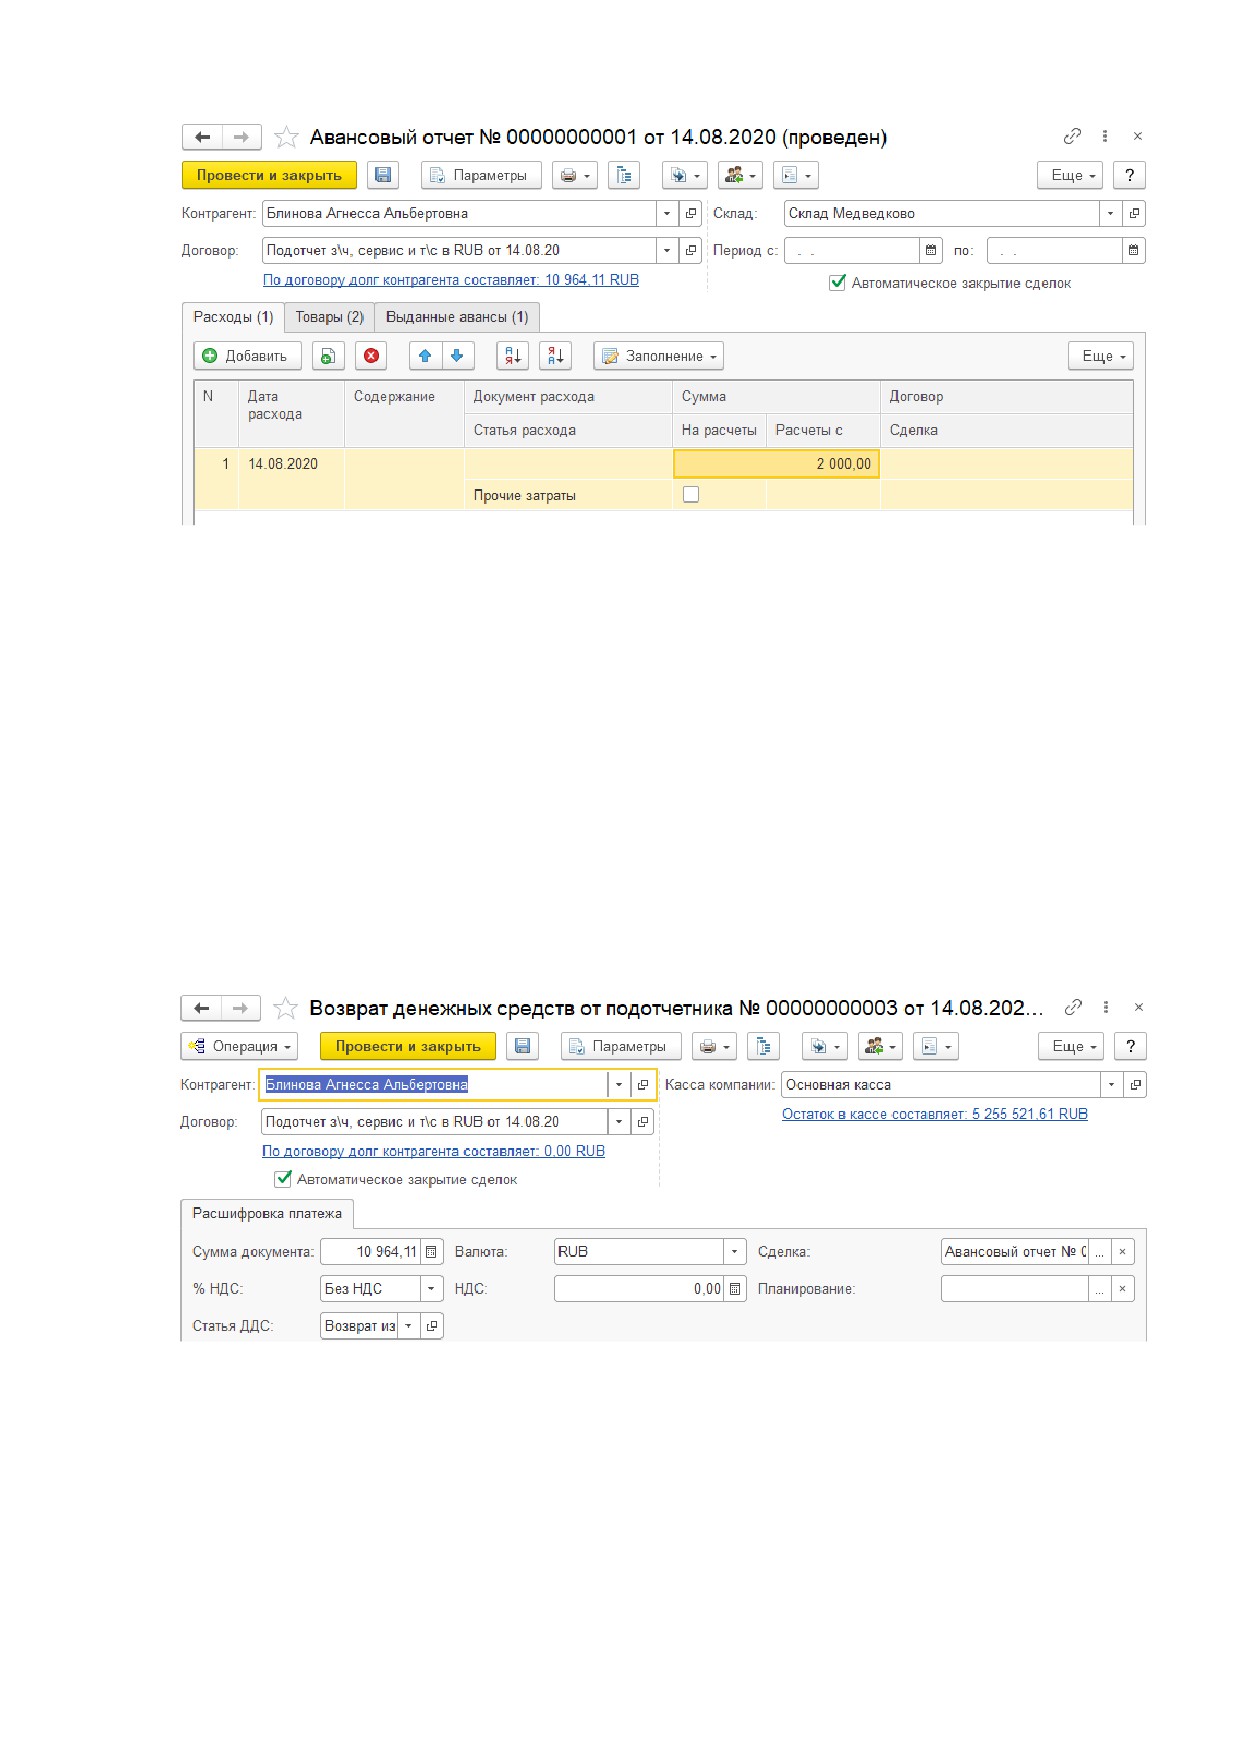Move the expense row up
The width and height of the screenshot is (1239, 1752).
click(x=425, y=356)
